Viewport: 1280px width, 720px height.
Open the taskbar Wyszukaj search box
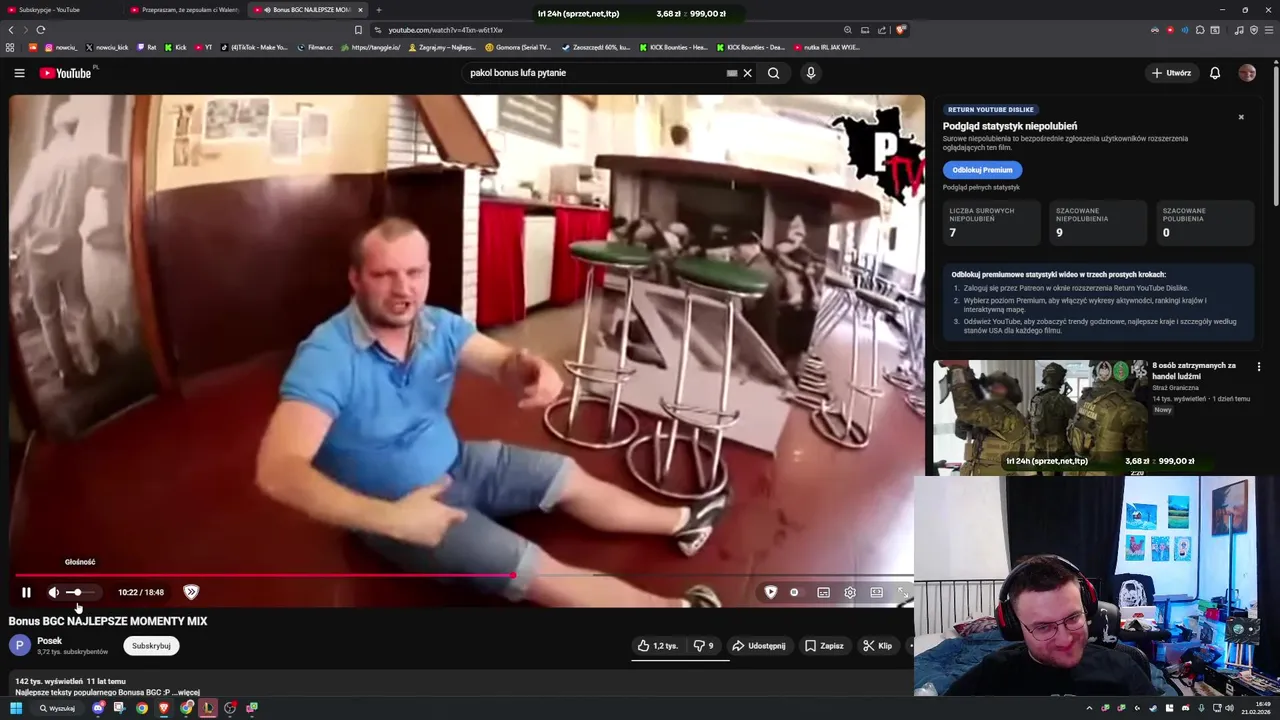click(x=58, y=708)
